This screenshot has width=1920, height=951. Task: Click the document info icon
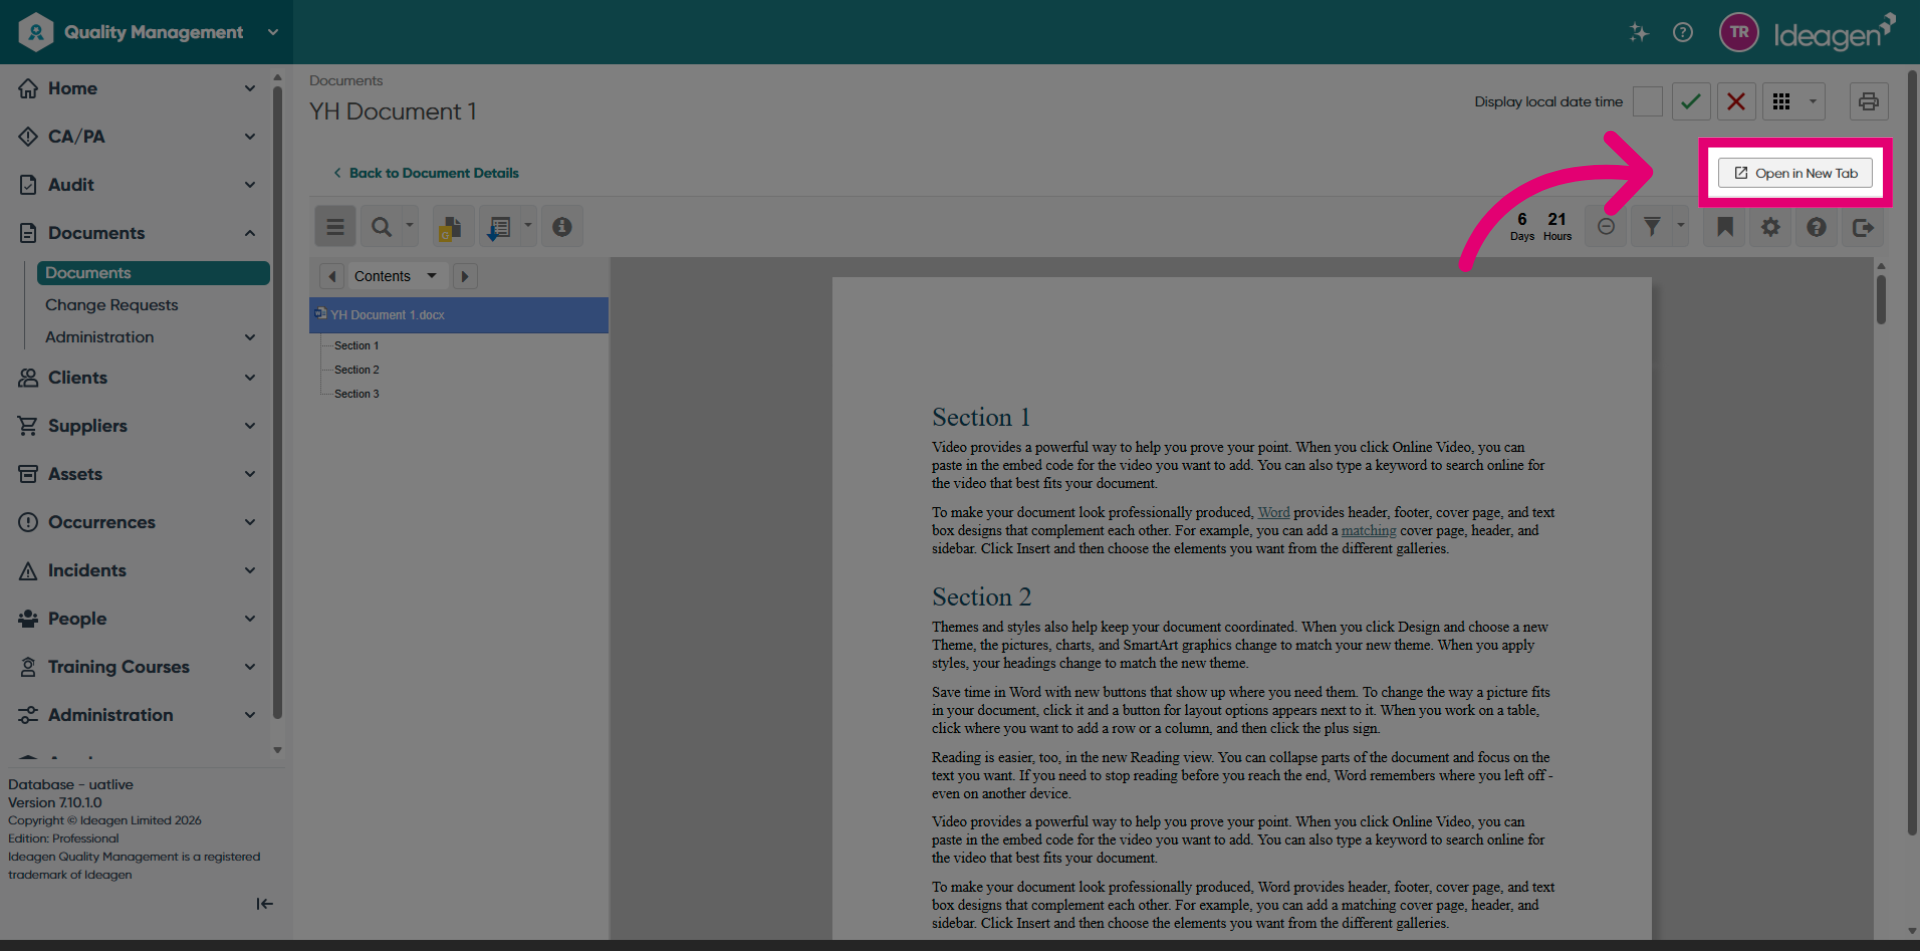(x=562, y=227)
